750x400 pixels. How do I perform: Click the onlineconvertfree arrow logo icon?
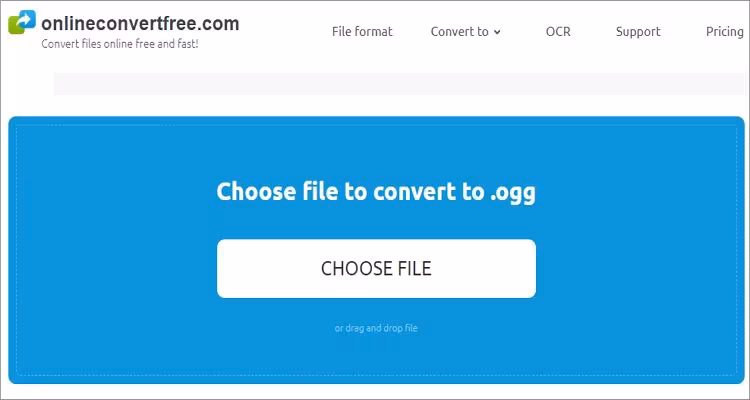click(x=22, y=22)
